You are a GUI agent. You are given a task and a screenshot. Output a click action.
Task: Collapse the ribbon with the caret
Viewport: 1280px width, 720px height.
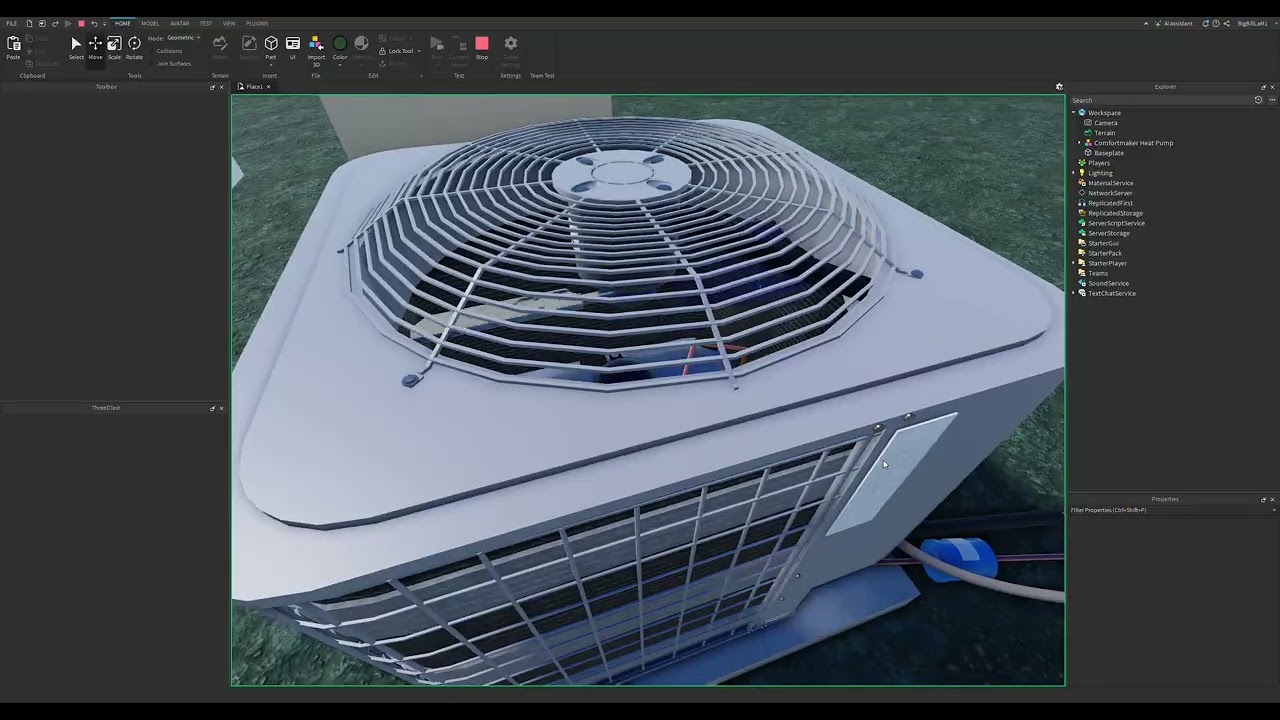coord(1146,23)
